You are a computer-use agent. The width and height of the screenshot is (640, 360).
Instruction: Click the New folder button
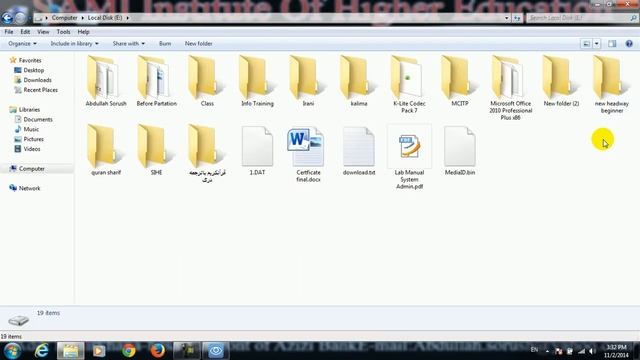[x=198, y=43]
